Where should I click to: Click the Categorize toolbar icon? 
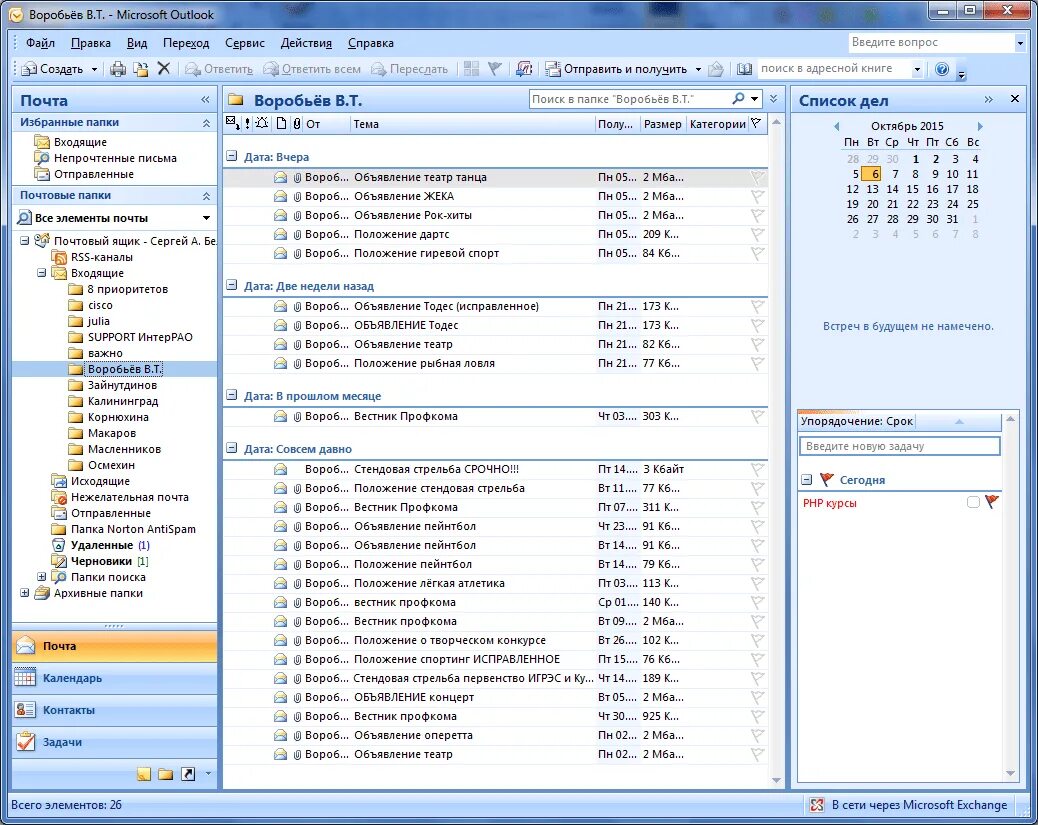pyautogui.click(x=471, y=69)
